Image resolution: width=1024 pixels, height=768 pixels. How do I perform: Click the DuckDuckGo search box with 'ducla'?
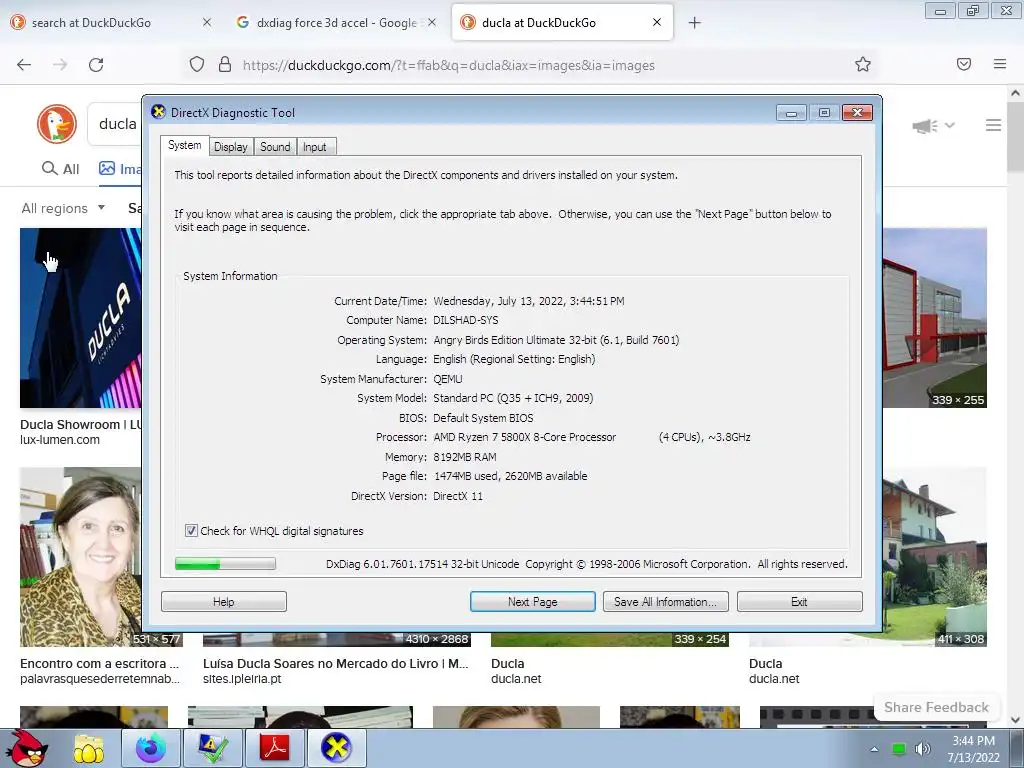[115, 124]
